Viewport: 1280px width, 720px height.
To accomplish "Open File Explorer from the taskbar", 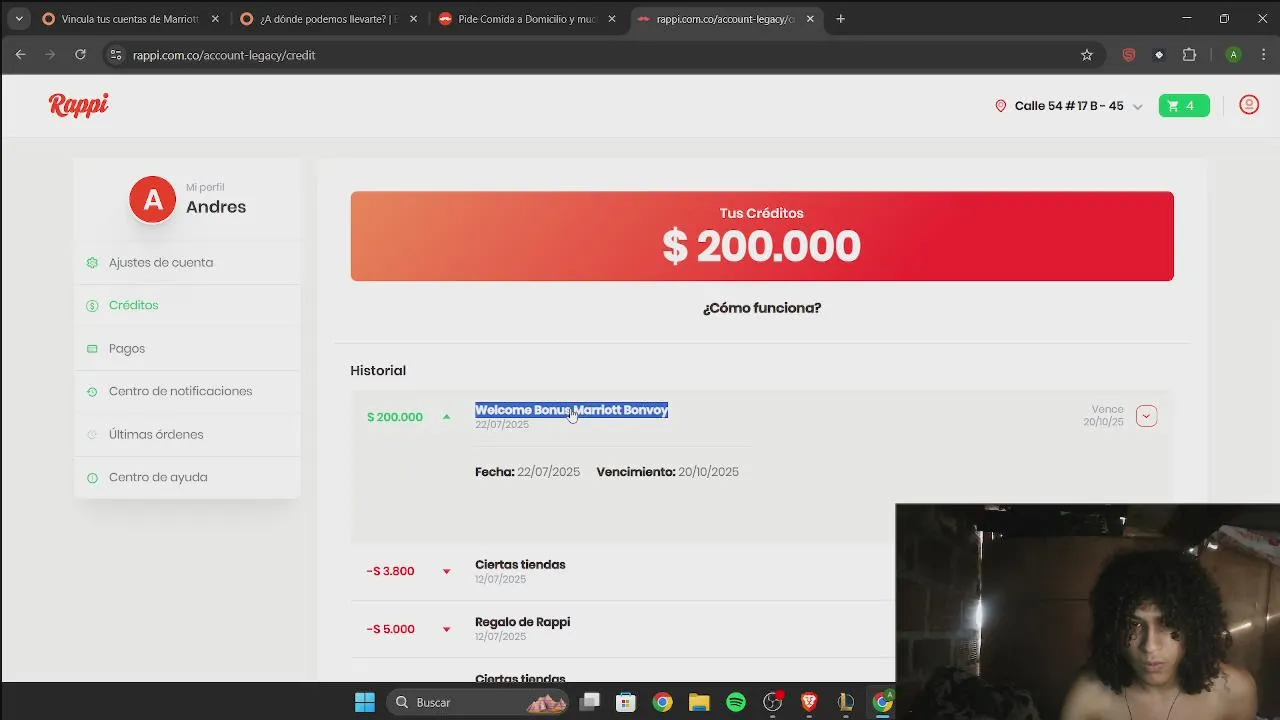I will point(699,702).
